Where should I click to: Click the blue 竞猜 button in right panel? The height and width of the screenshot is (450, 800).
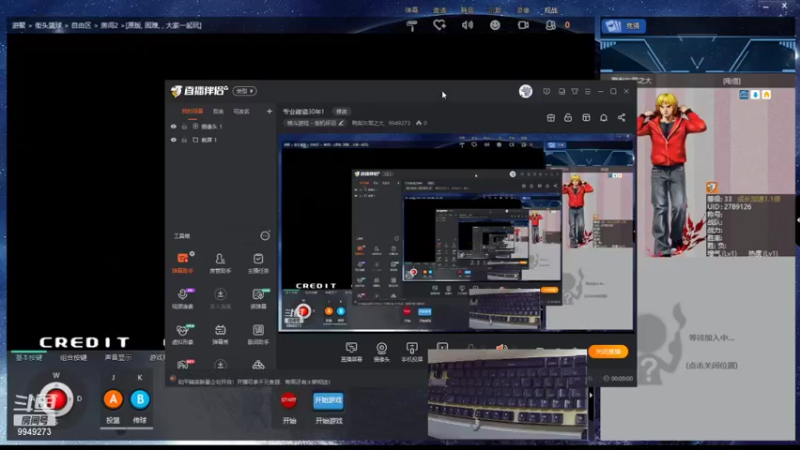[x=623, y=26]
